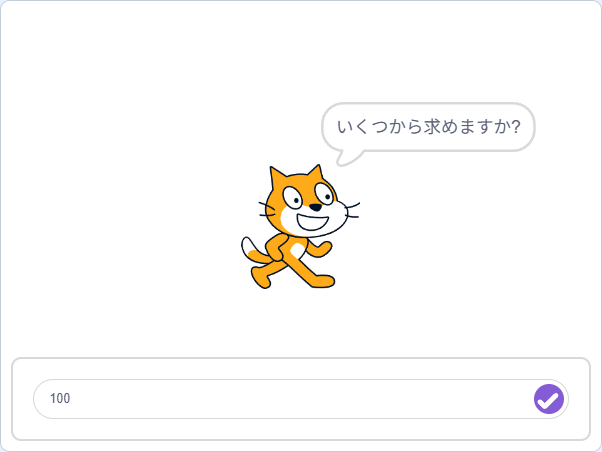Image resolution: width=602 pixels, height=452 pixels.
Task: Click the cat's smiling mouth
Action: [313, 223]
